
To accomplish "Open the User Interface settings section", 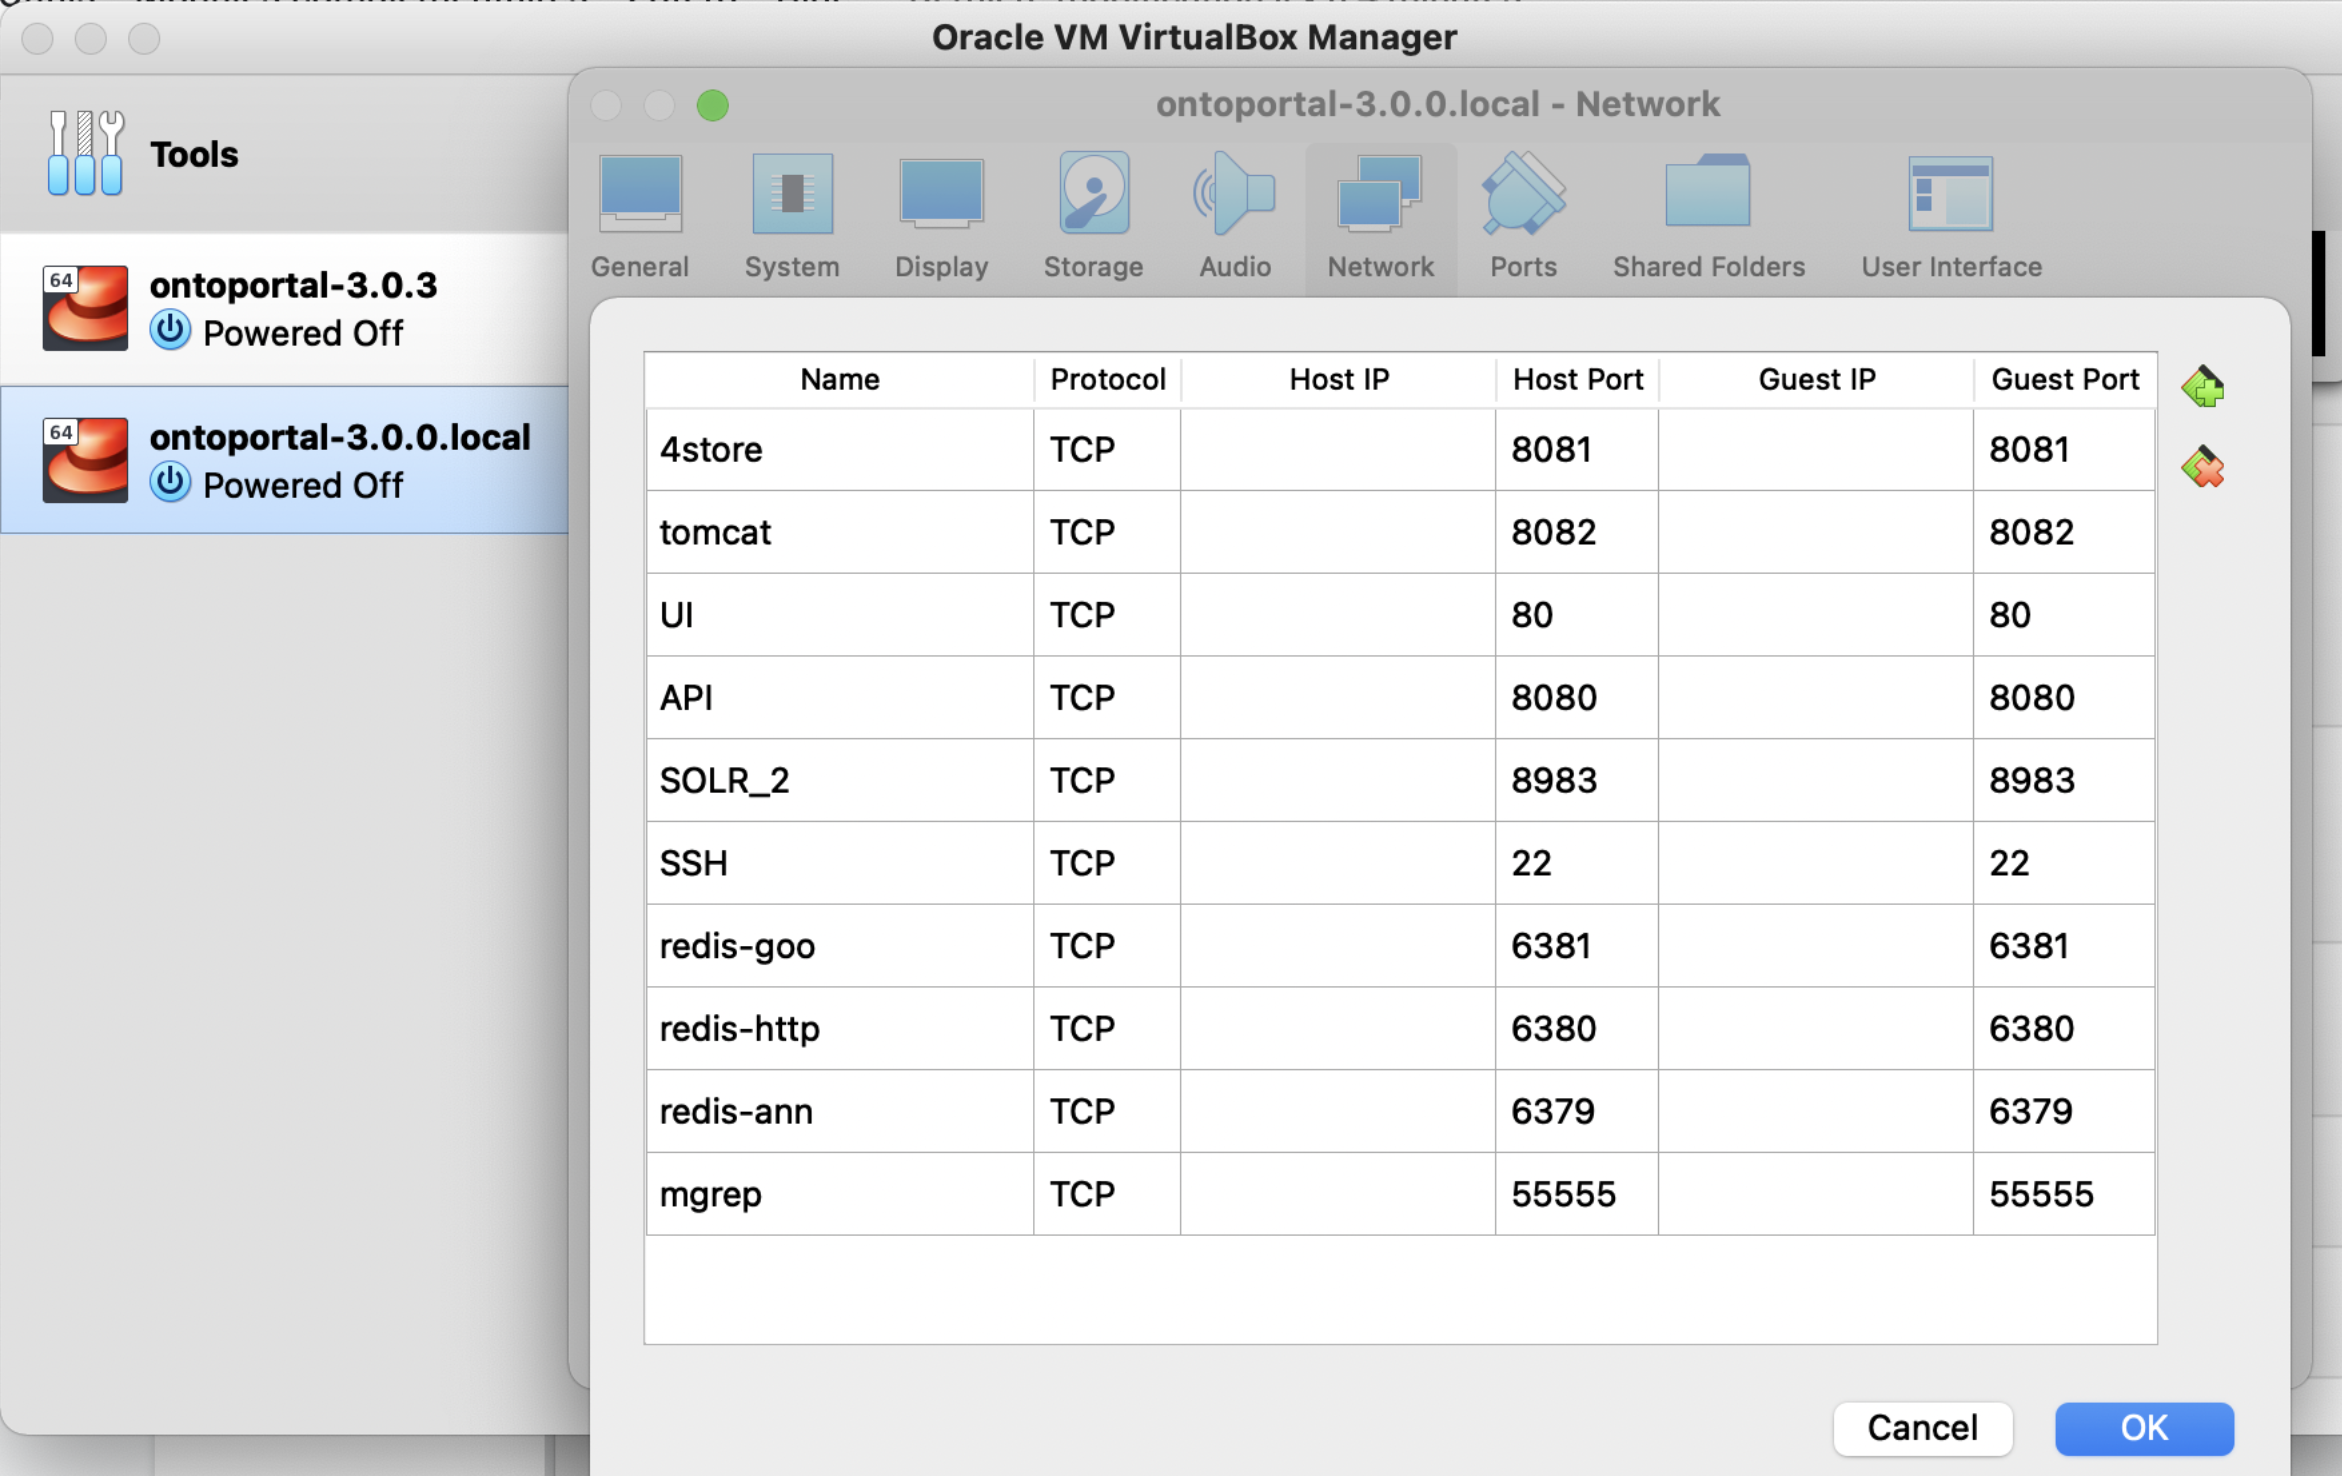I will (1951, 218).
